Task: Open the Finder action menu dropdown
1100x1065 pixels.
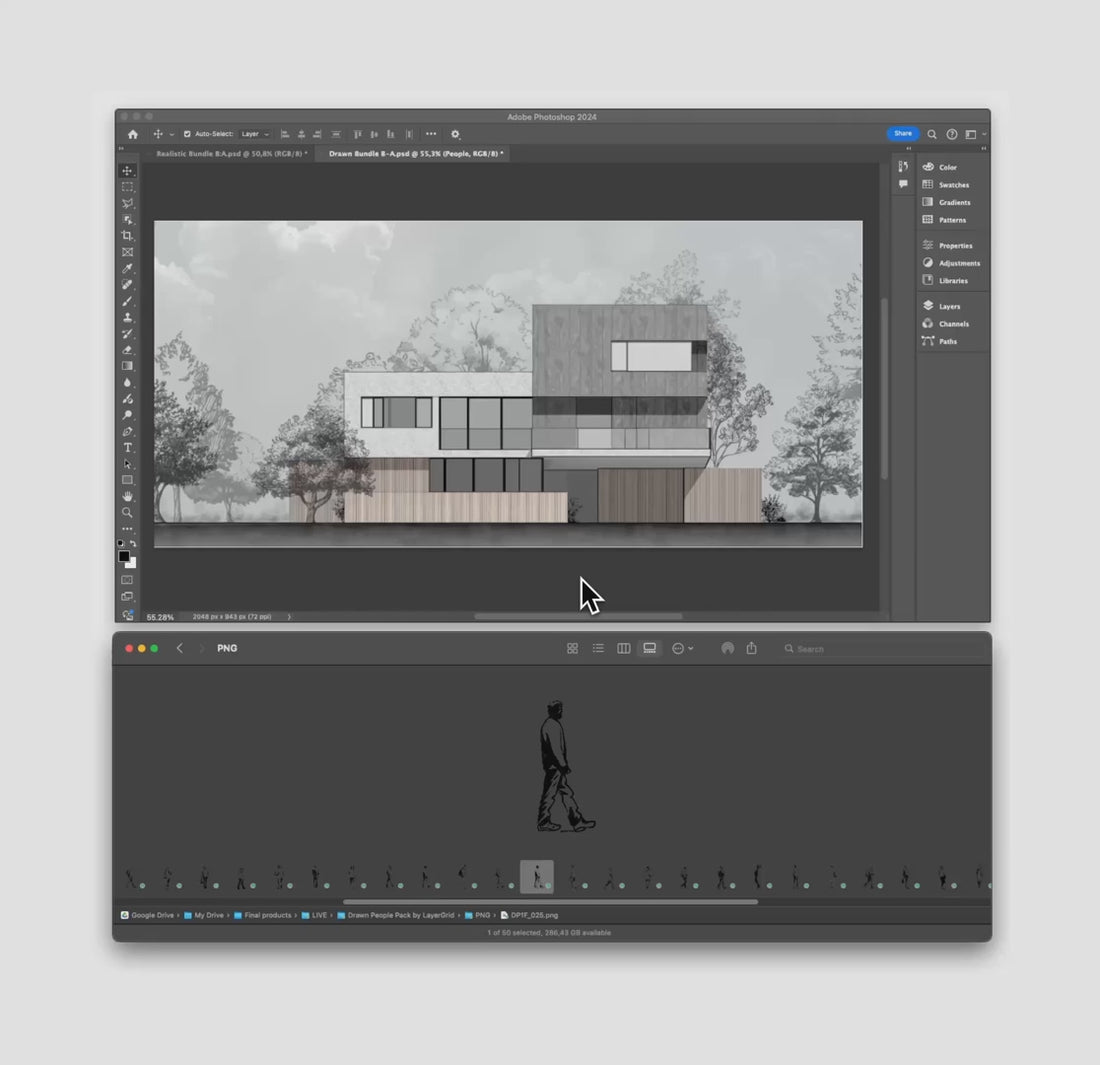Action: 682,648
